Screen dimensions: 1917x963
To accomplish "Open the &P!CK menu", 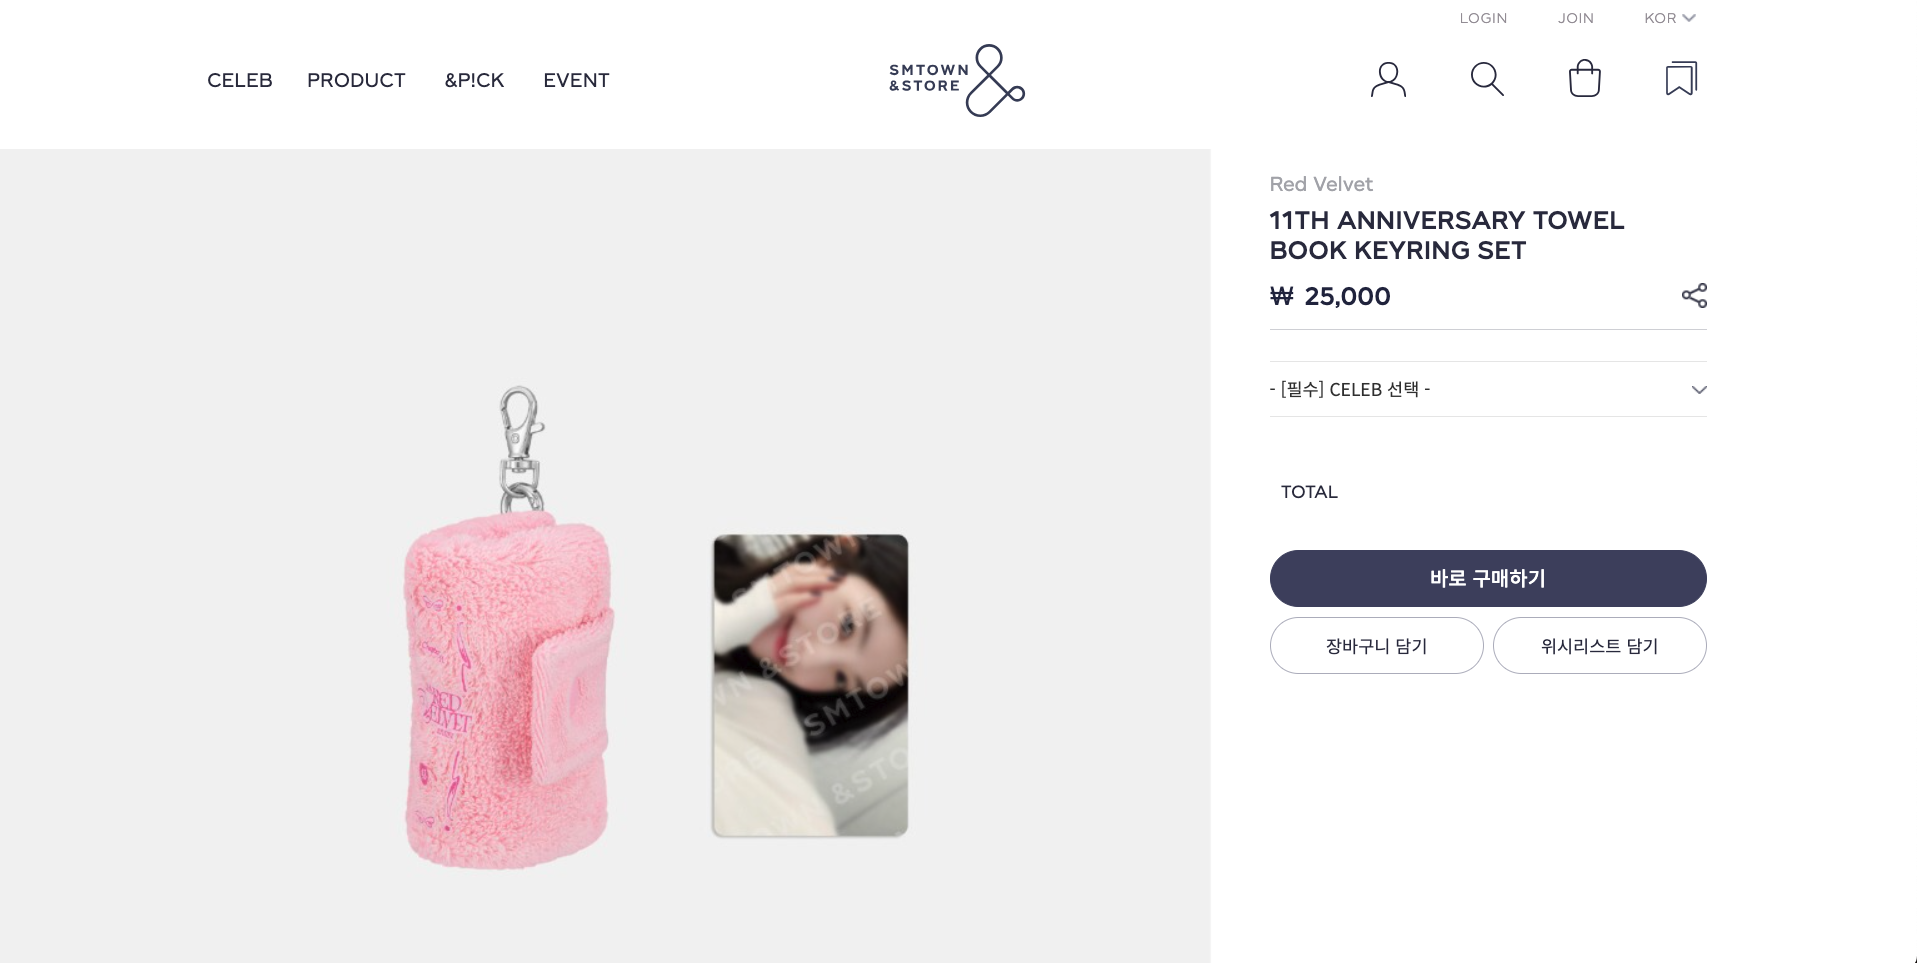I will [x=474, y=80].
